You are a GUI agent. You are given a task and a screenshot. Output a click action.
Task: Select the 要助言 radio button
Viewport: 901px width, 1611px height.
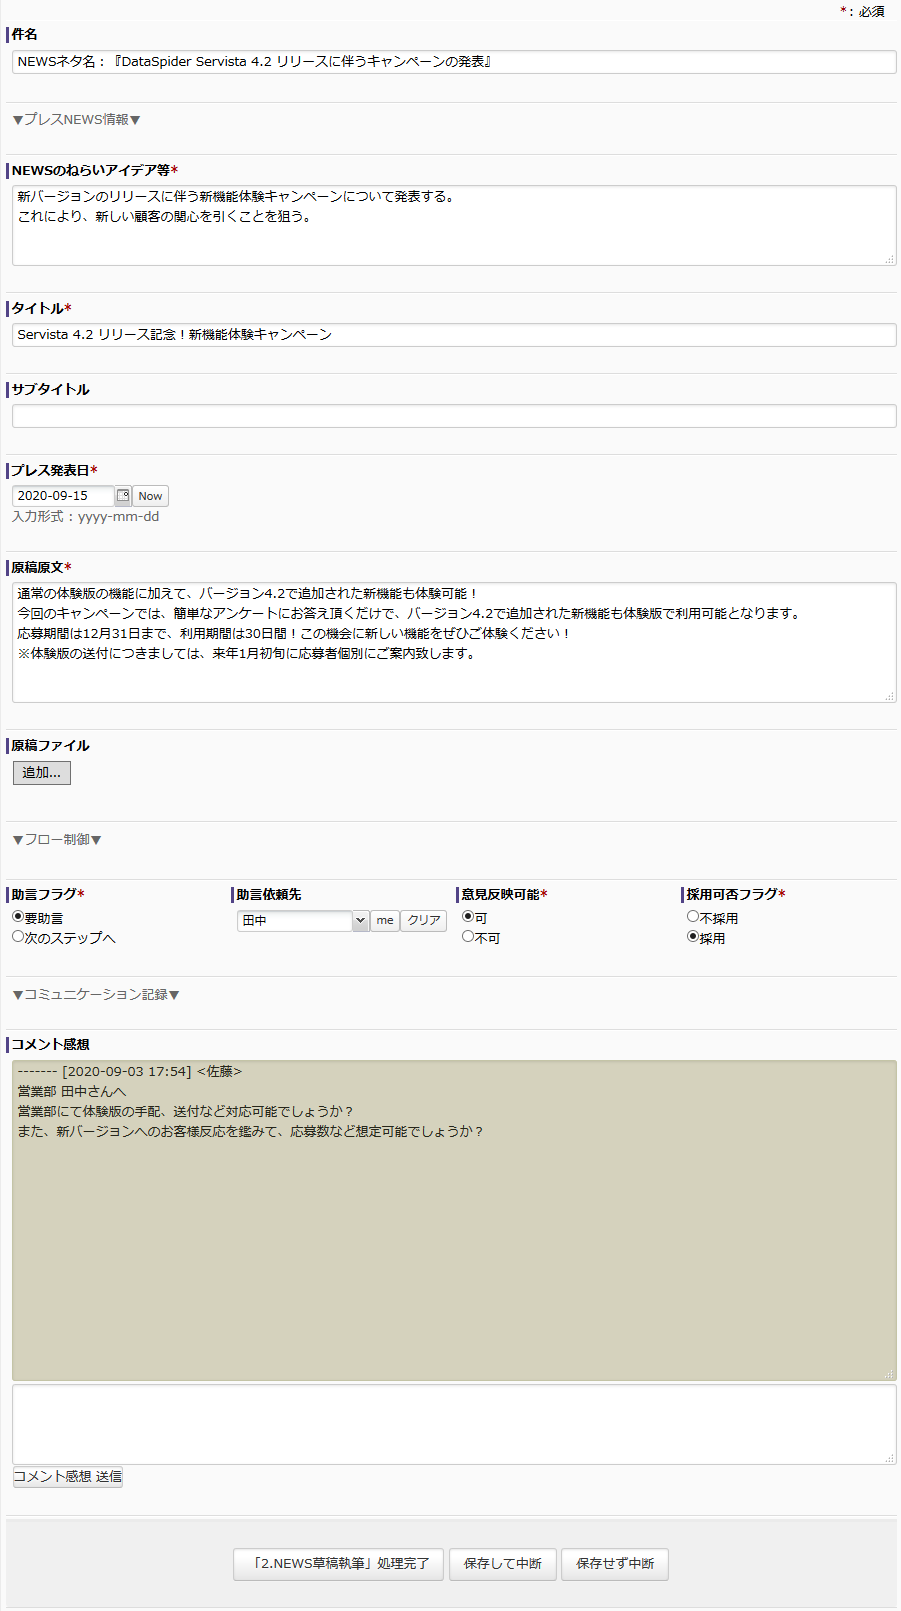[x=18, y=917]
